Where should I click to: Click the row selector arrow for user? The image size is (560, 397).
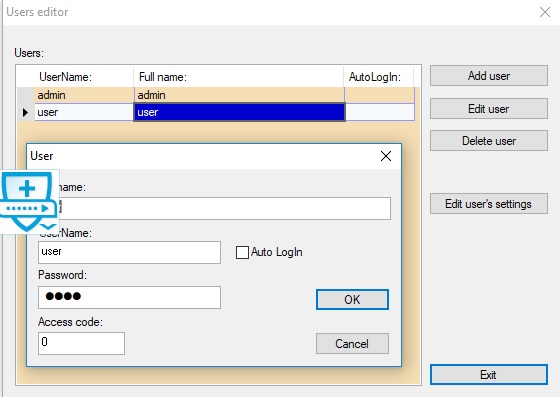pyautogui.click(x=25, y=112)
